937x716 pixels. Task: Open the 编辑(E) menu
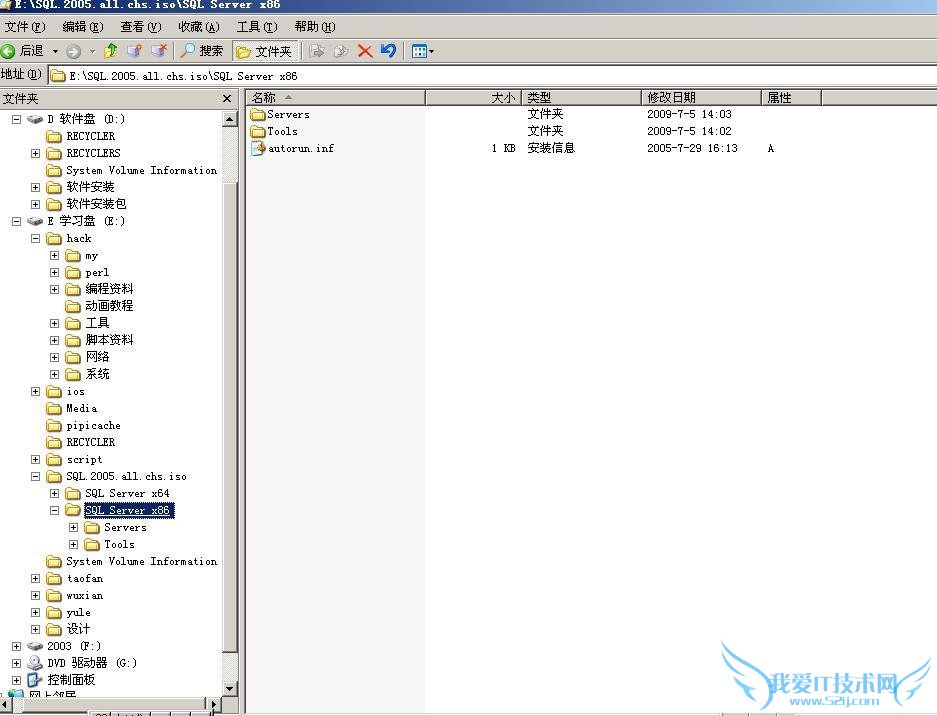[83, 27]
